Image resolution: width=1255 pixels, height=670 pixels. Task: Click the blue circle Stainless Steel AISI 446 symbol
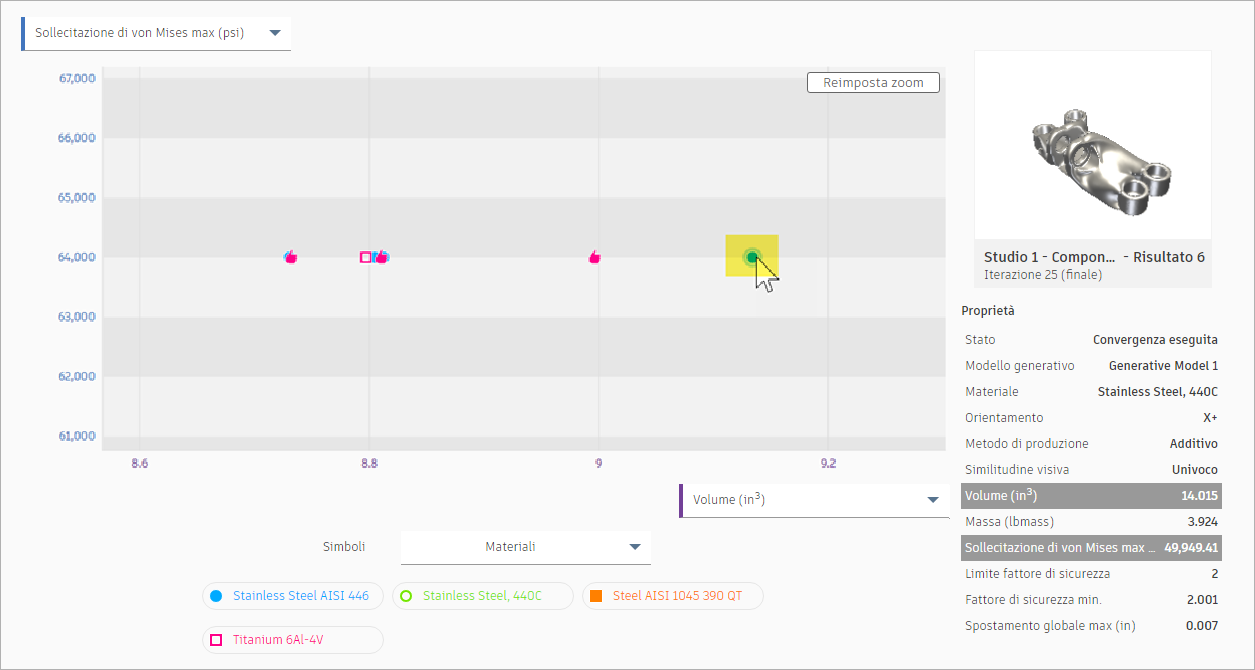(x=216, y=596)
